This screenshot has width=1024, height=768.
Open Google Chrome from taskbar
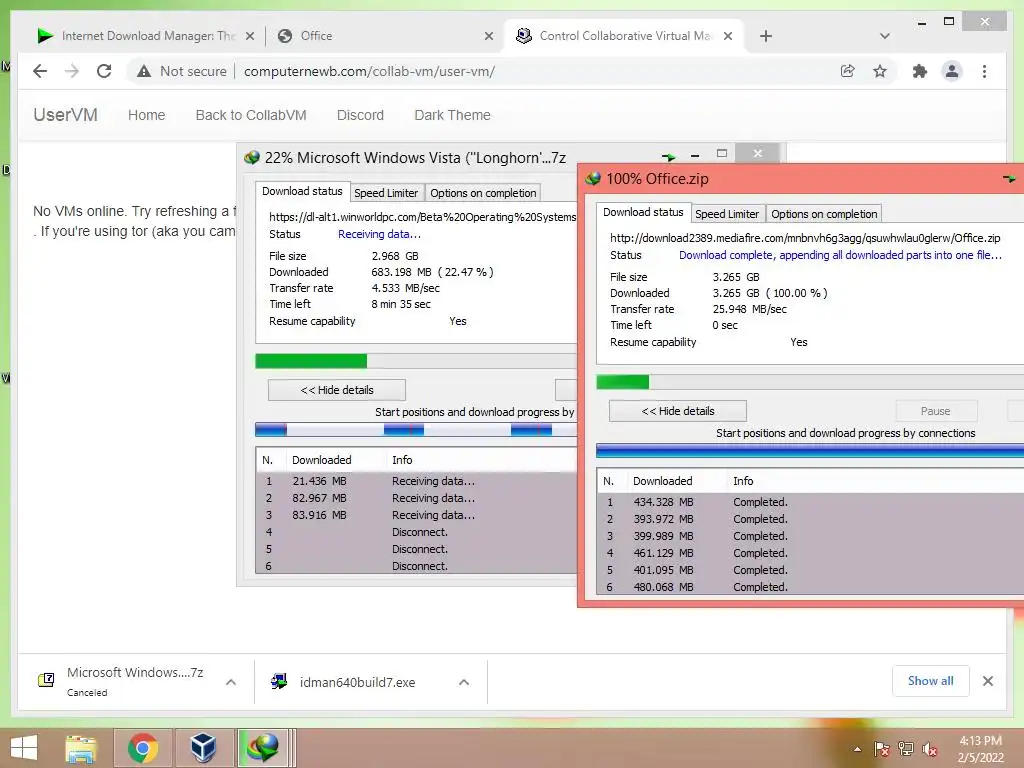click(x=143, y=748)
